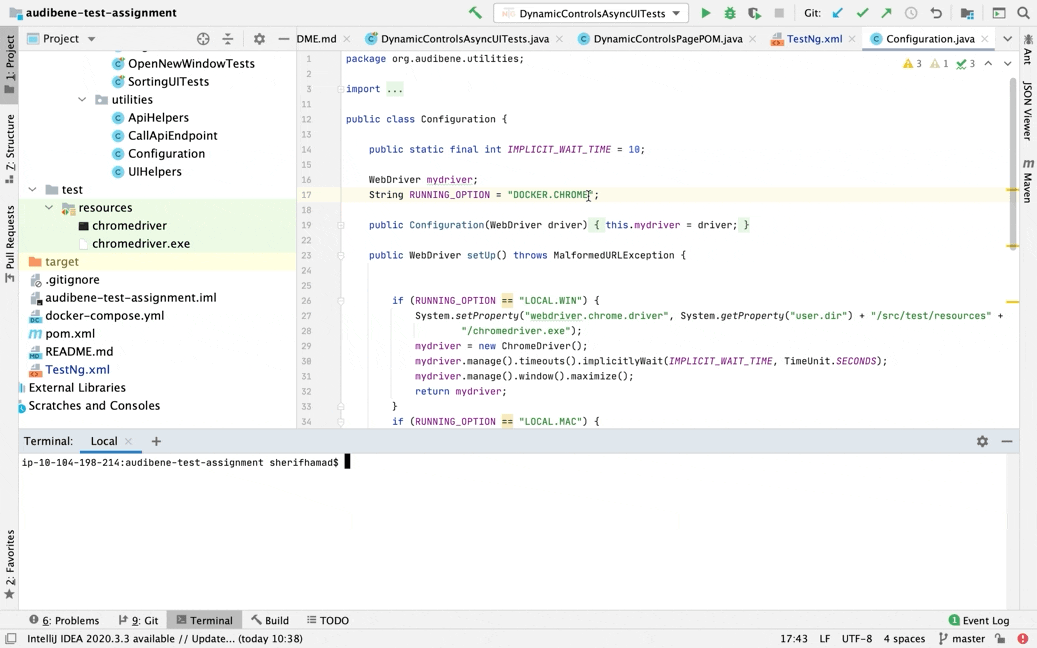The image size is (1037, 648).
Task: Click Collapse All icon in Project panel
Action: click(228, 39)
